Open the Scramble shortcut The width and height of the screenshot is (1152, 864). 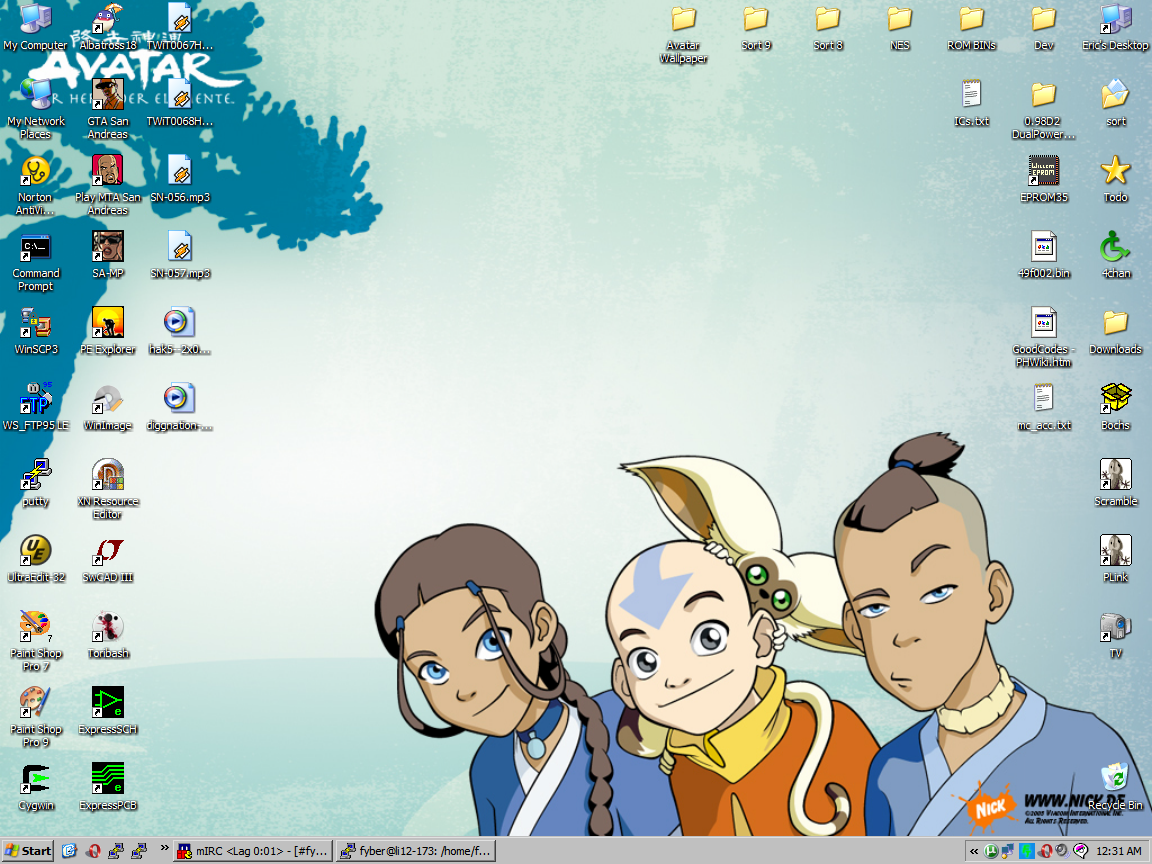[x=1115, y=483]
